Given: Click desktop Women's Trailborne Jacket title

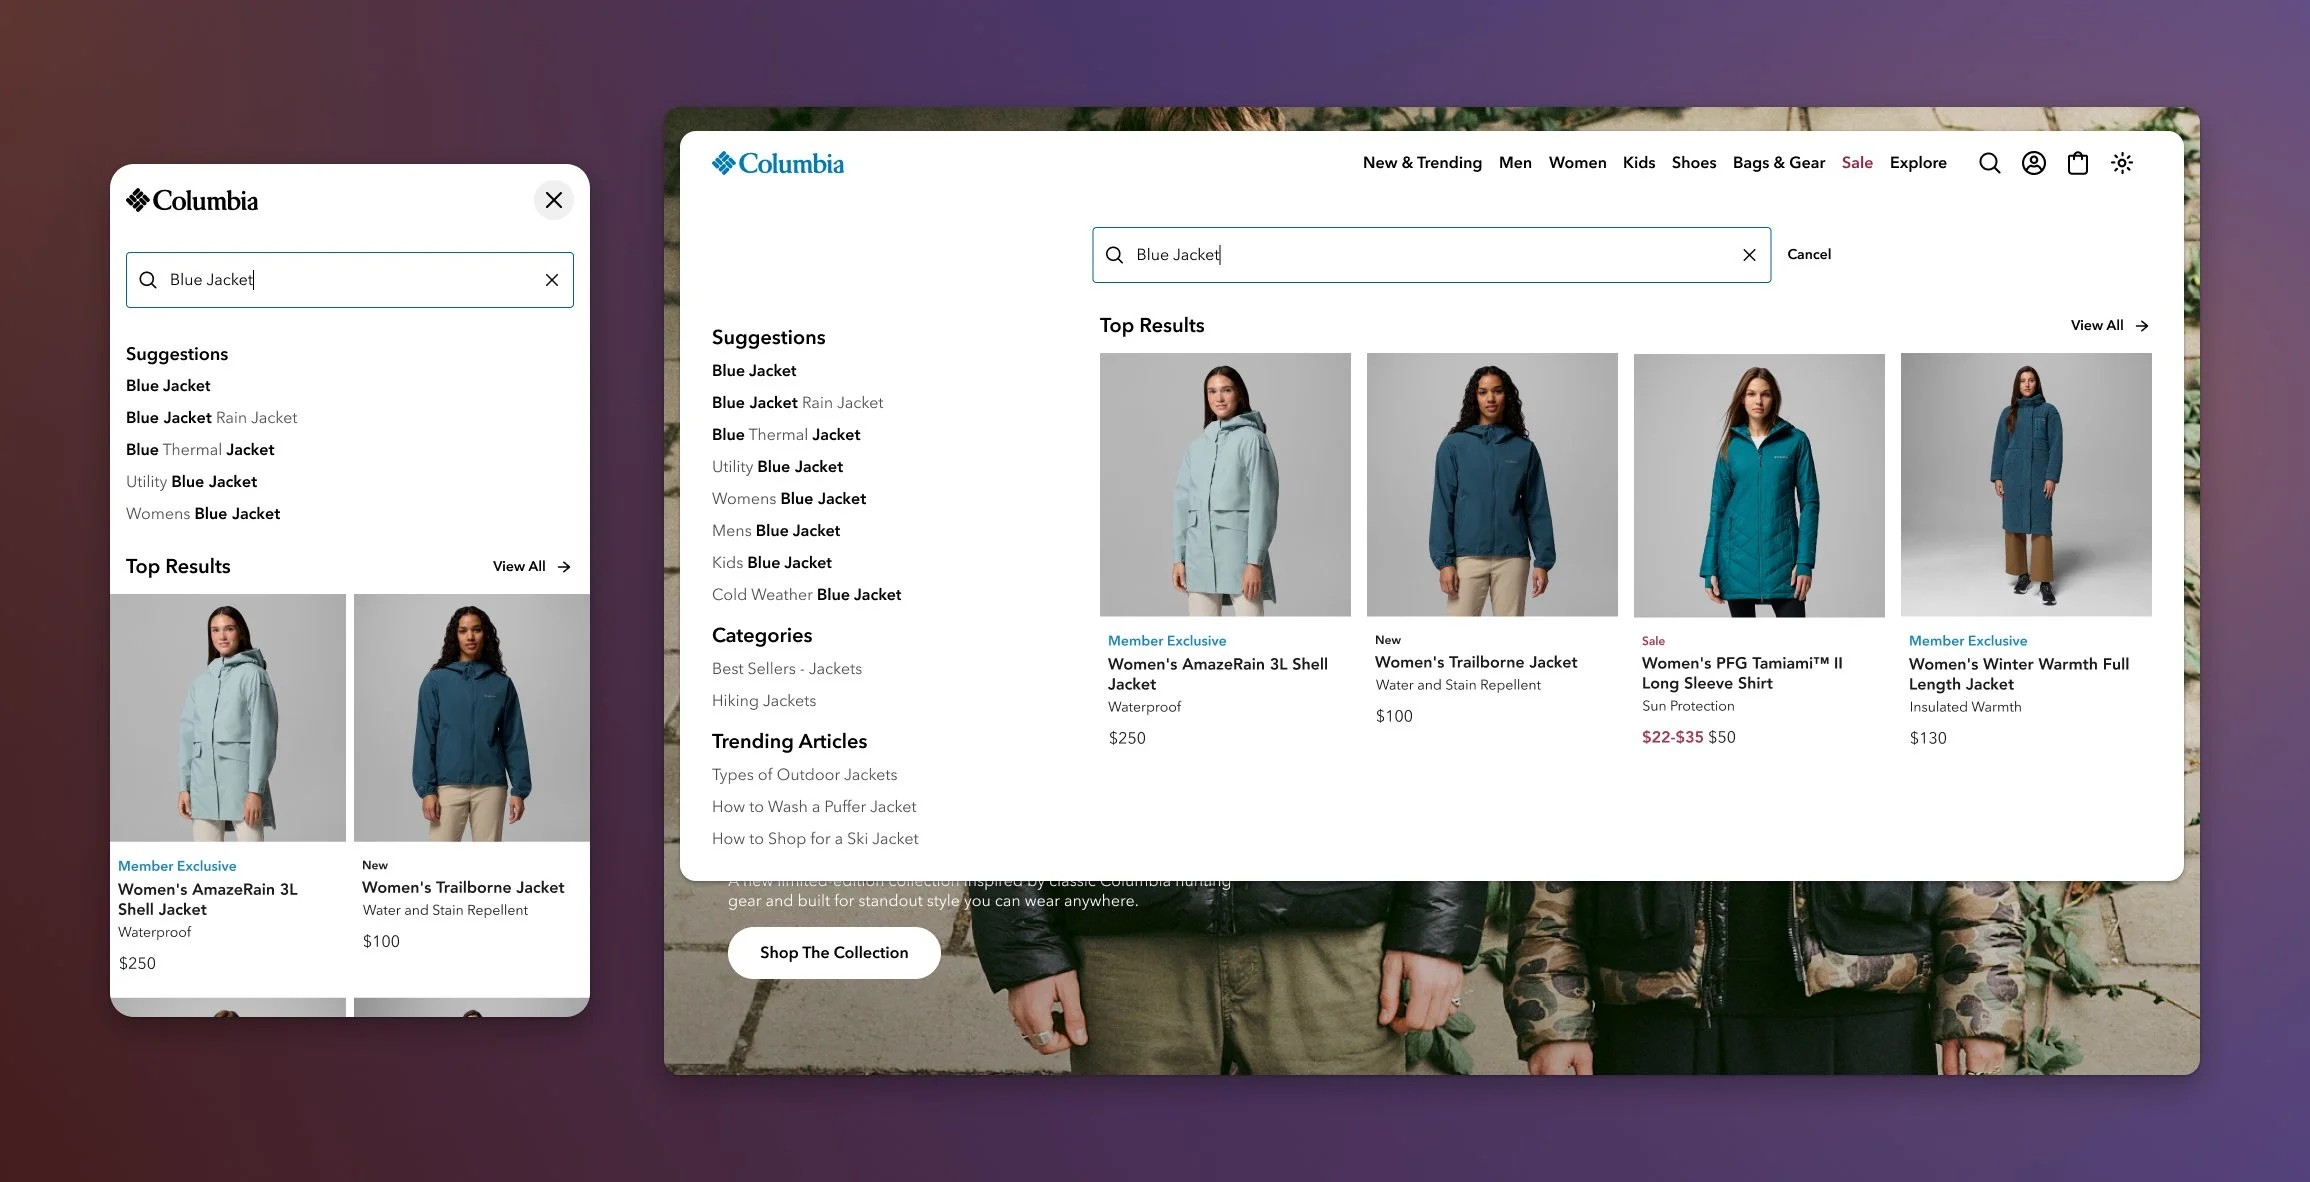Looking at the screenshot, I should click(x=1476, y=662).
